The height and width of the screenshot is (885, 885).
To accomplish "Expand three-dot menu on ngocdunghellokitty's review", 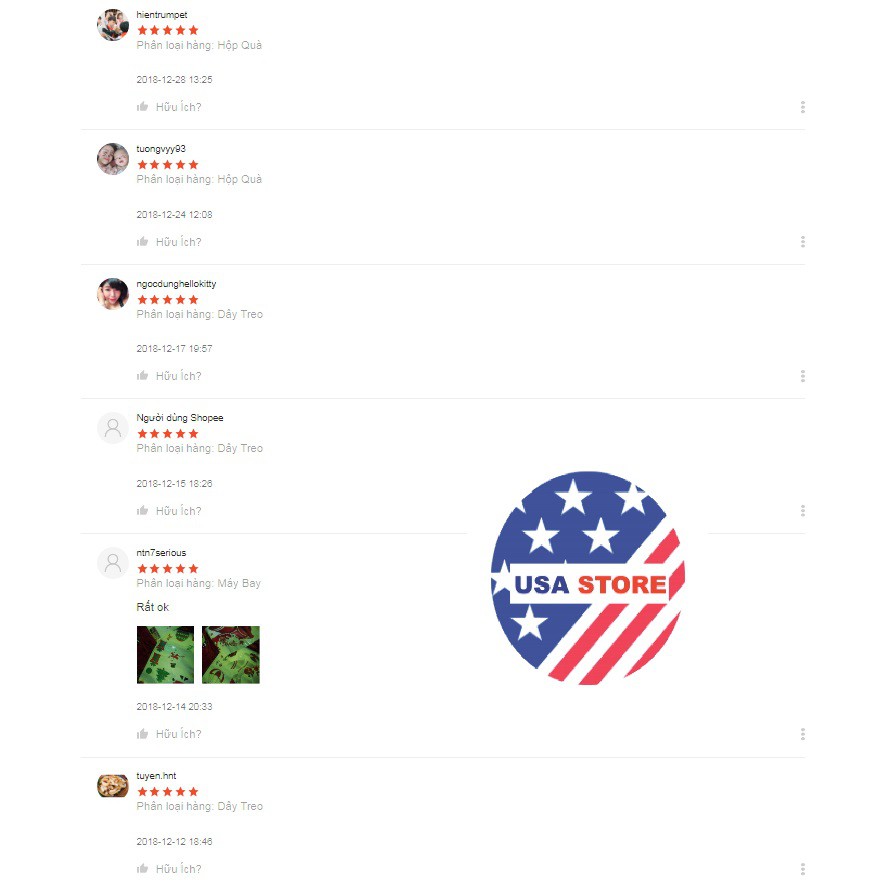I will (x=803, y=376).
